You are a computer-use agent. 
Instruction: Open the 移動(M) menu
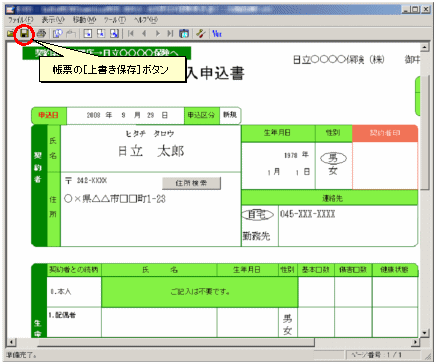[x=85, y=20]
